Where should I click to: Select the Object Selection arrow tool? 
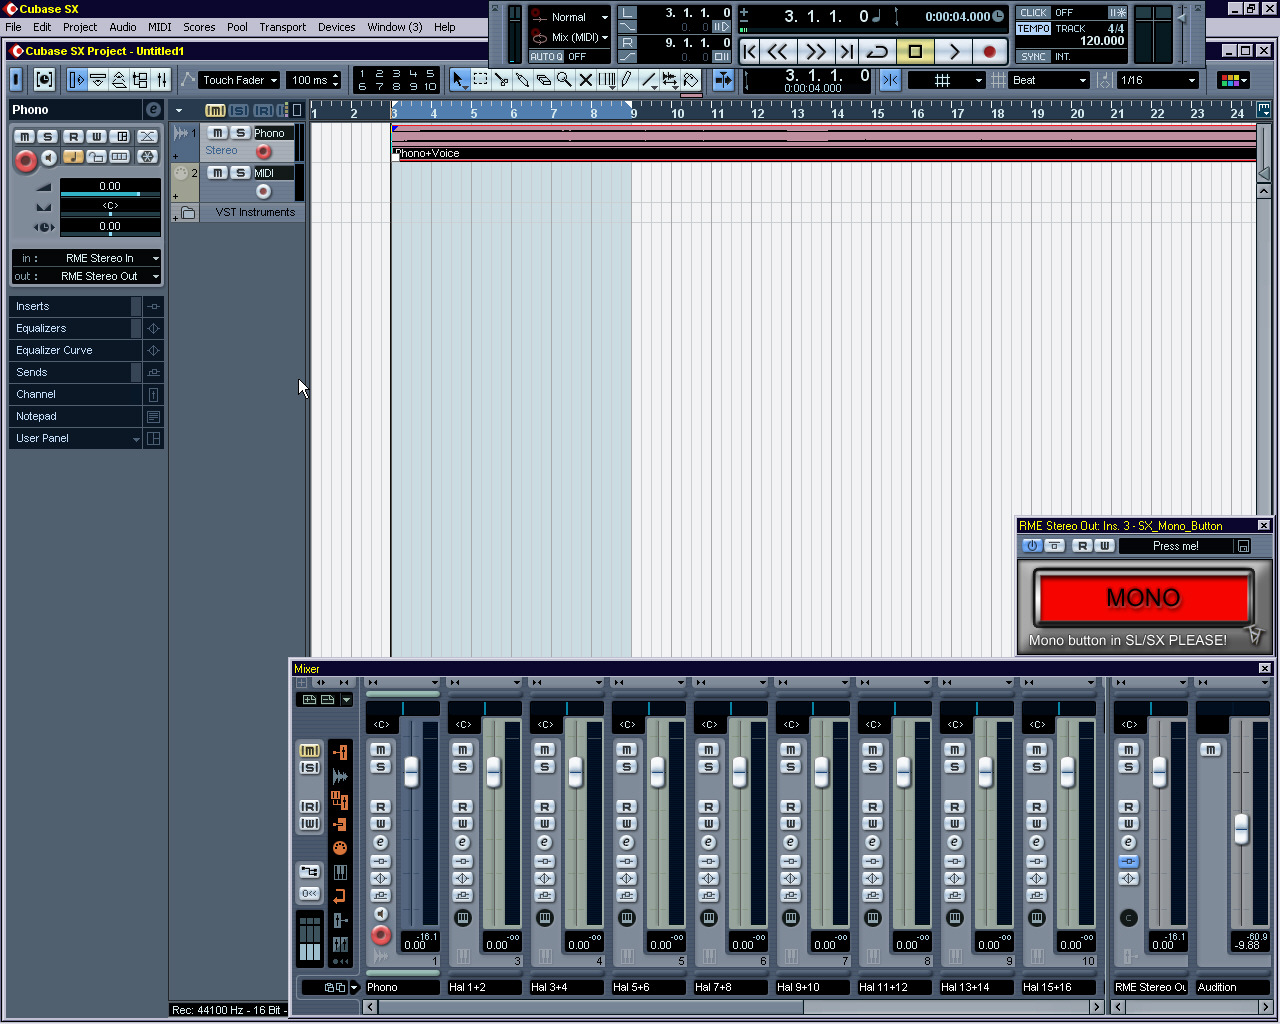[x=459, y=80]
